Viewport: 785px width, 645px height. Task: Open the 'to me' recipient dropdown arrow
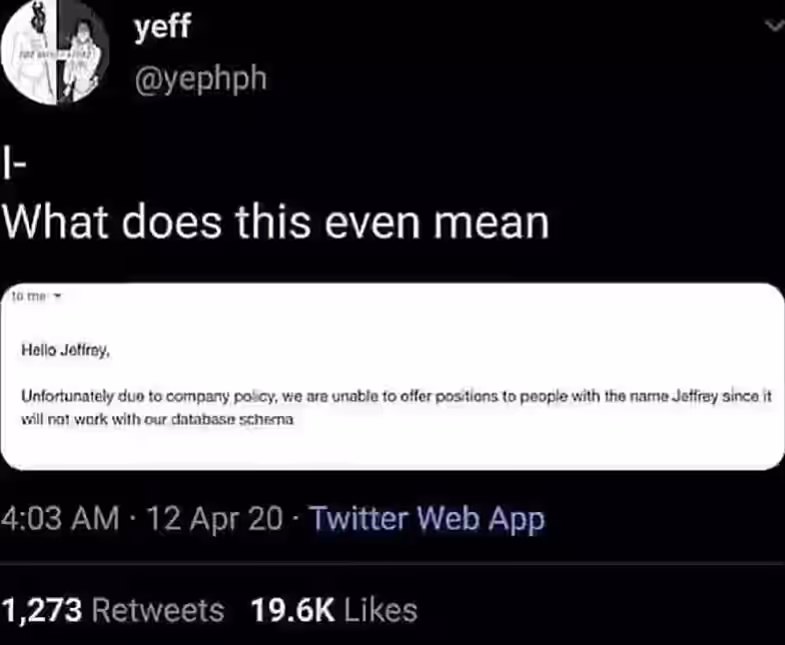point(57,296)
